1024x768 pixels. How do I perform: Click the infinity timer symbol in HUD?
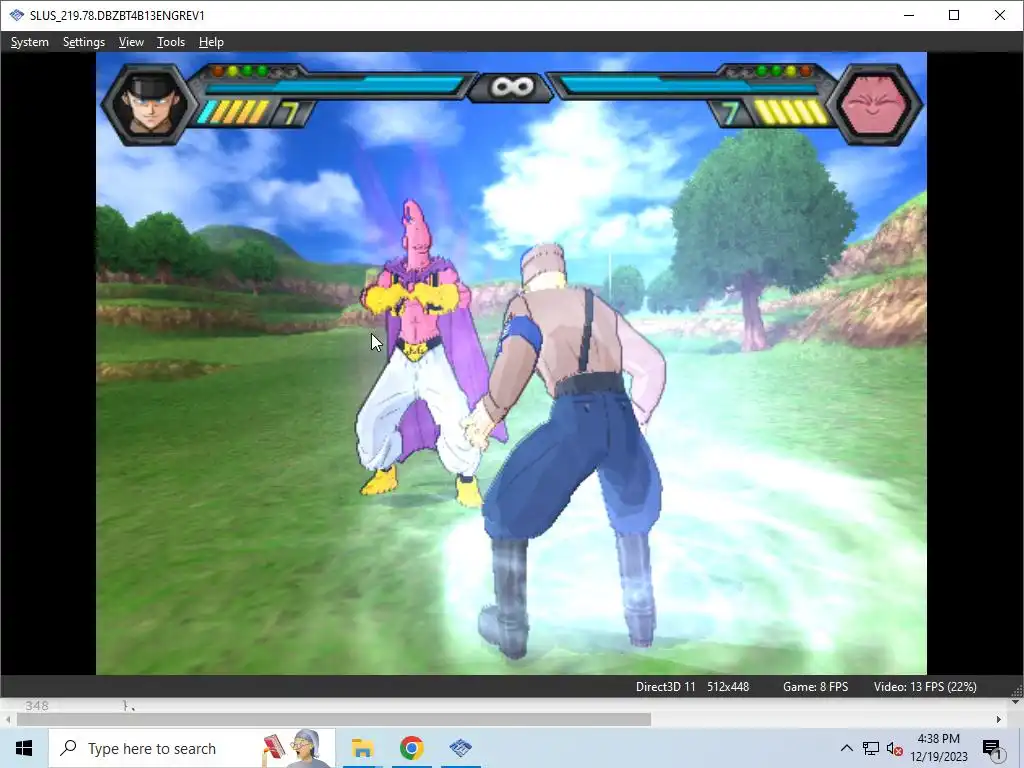point(512,87)
